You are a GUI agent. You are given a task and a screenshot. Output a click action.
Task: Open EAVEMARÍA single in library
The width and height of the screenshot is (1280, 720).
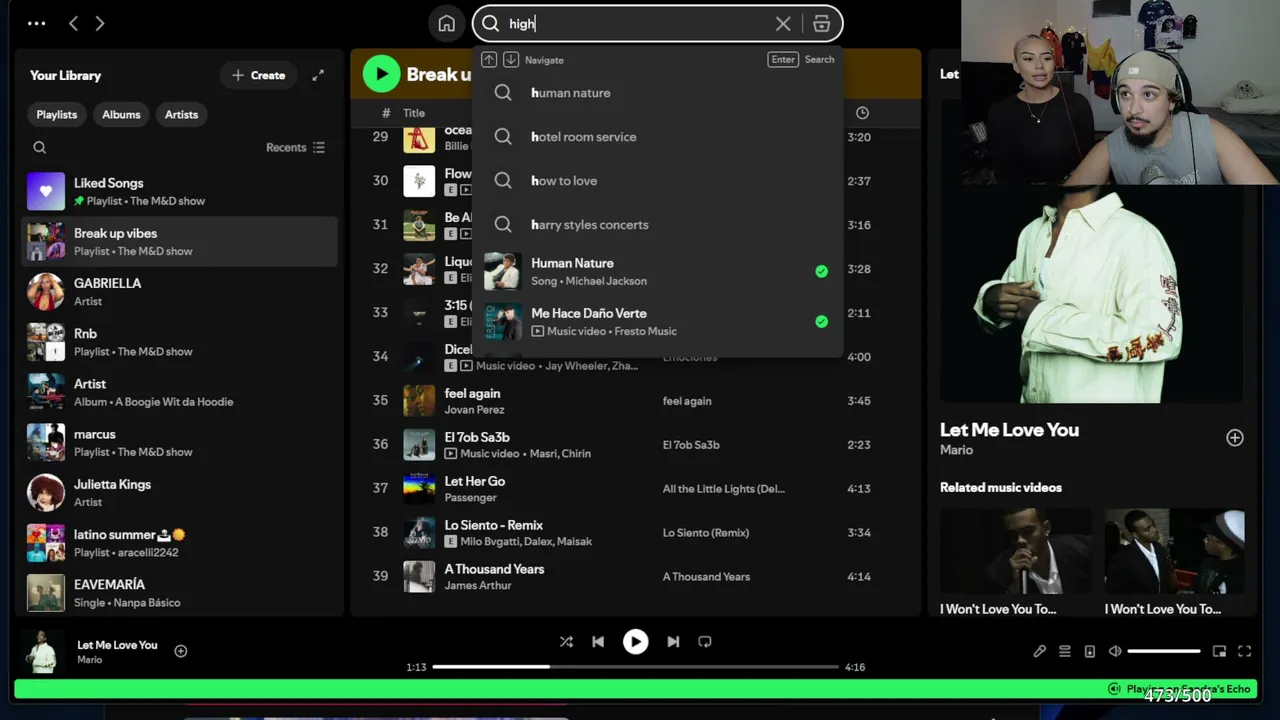tap(180, 593)
